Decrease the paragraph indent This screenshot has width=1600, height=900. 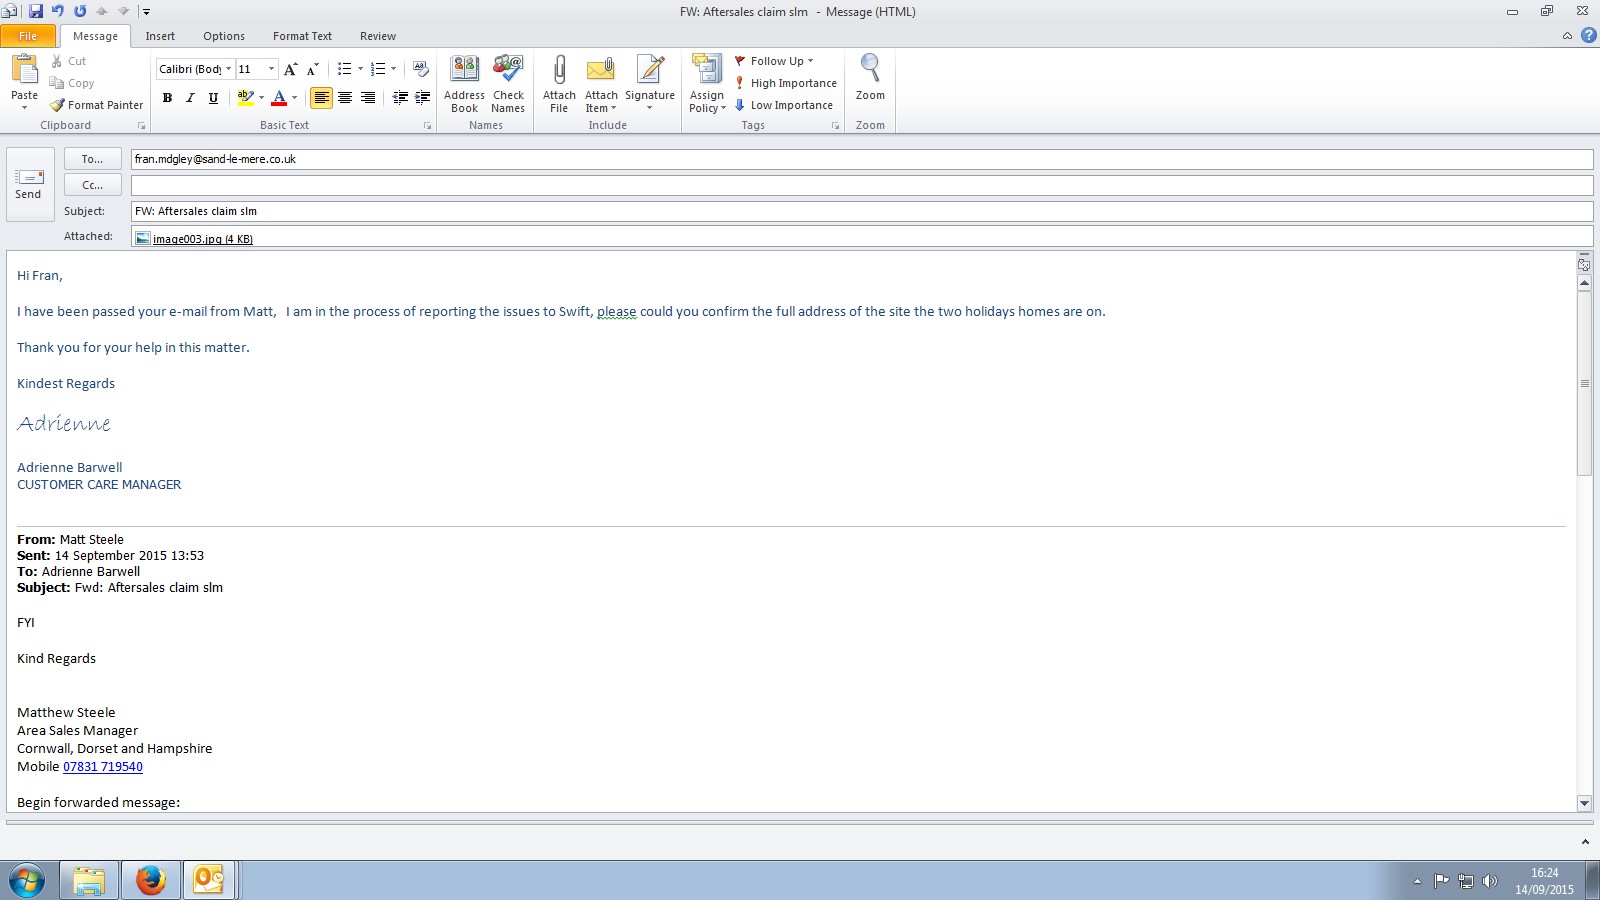[x=400, y=97]
